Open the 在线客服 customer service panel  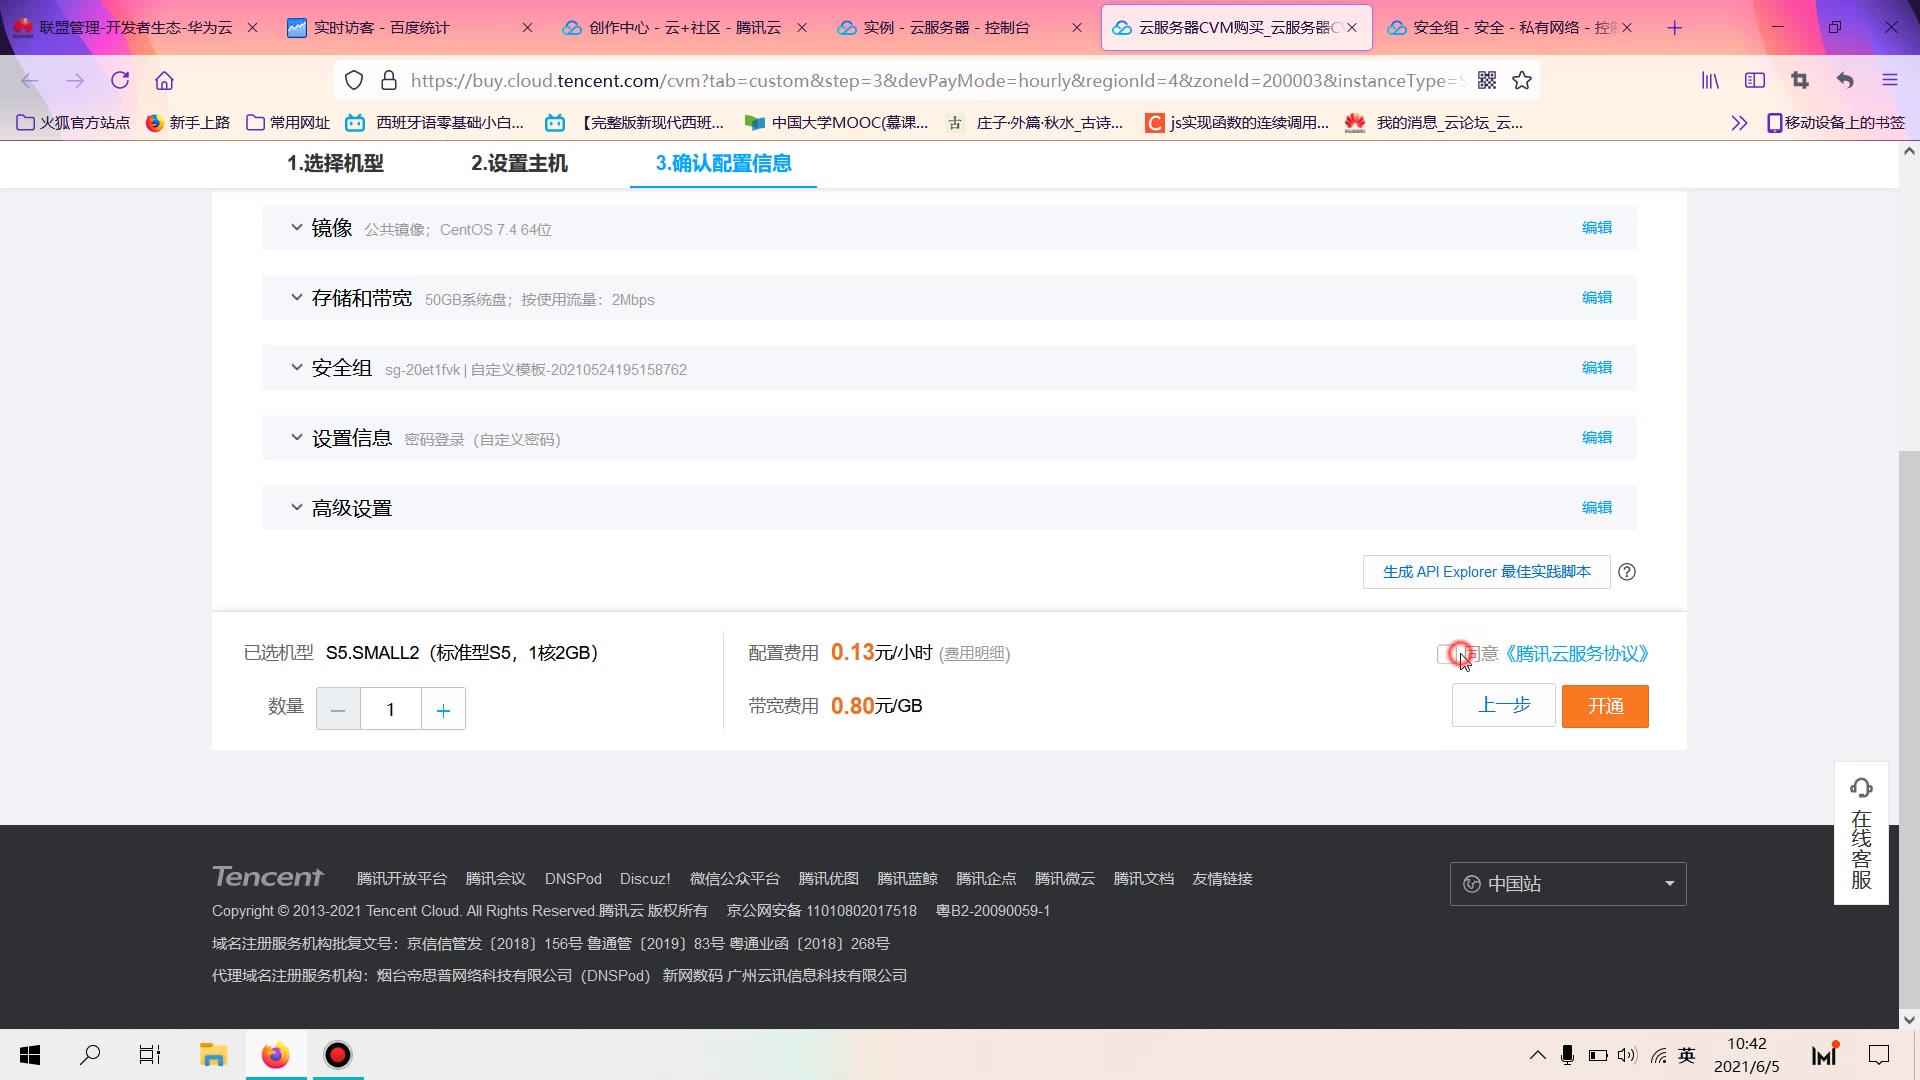pyautogui.click(x=1860, y=833)
